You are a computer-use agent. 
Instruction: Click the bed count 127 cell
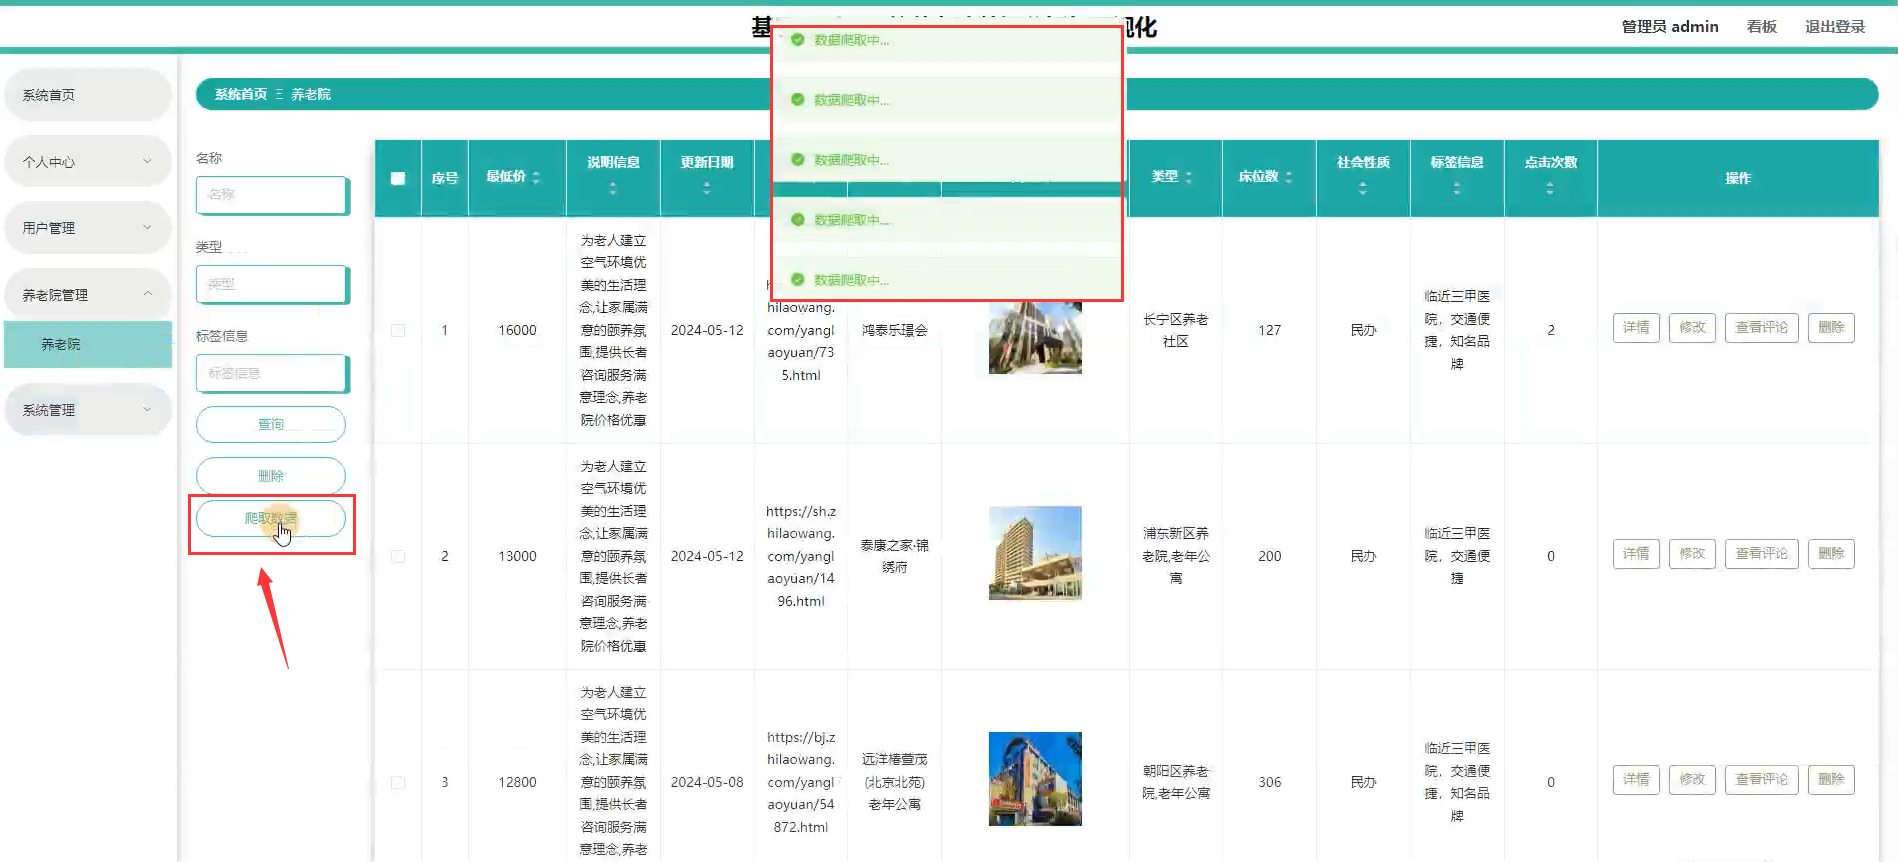[x=1270, y=330]
